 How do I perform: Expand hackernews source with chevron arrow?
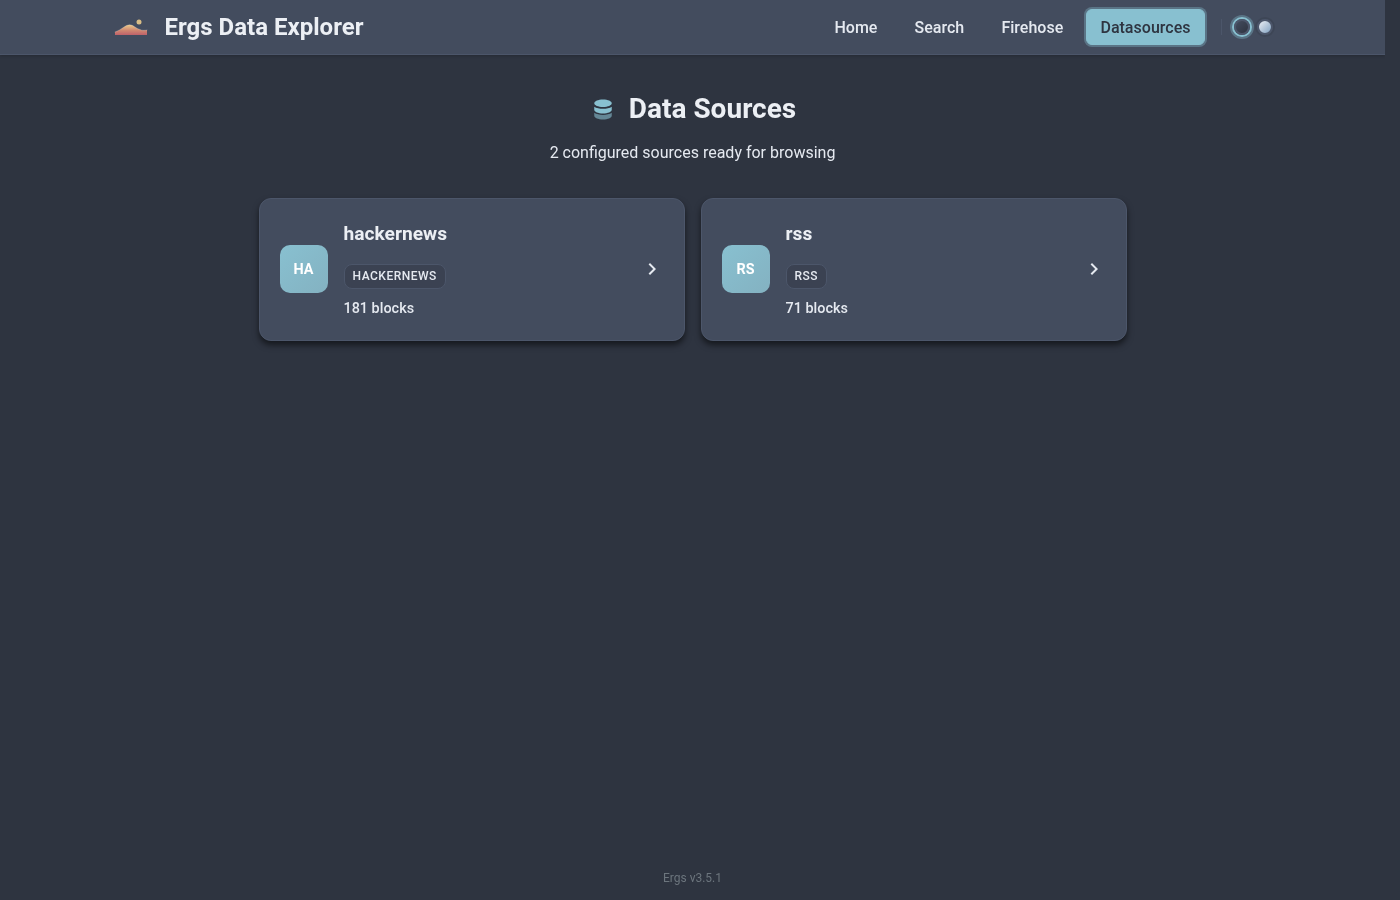(652, 269)
